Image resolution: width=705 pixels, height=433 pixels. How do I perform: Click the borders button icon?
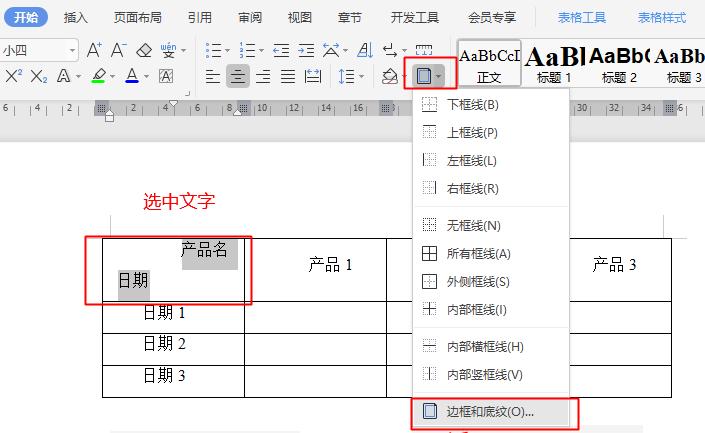pos(424,76)
